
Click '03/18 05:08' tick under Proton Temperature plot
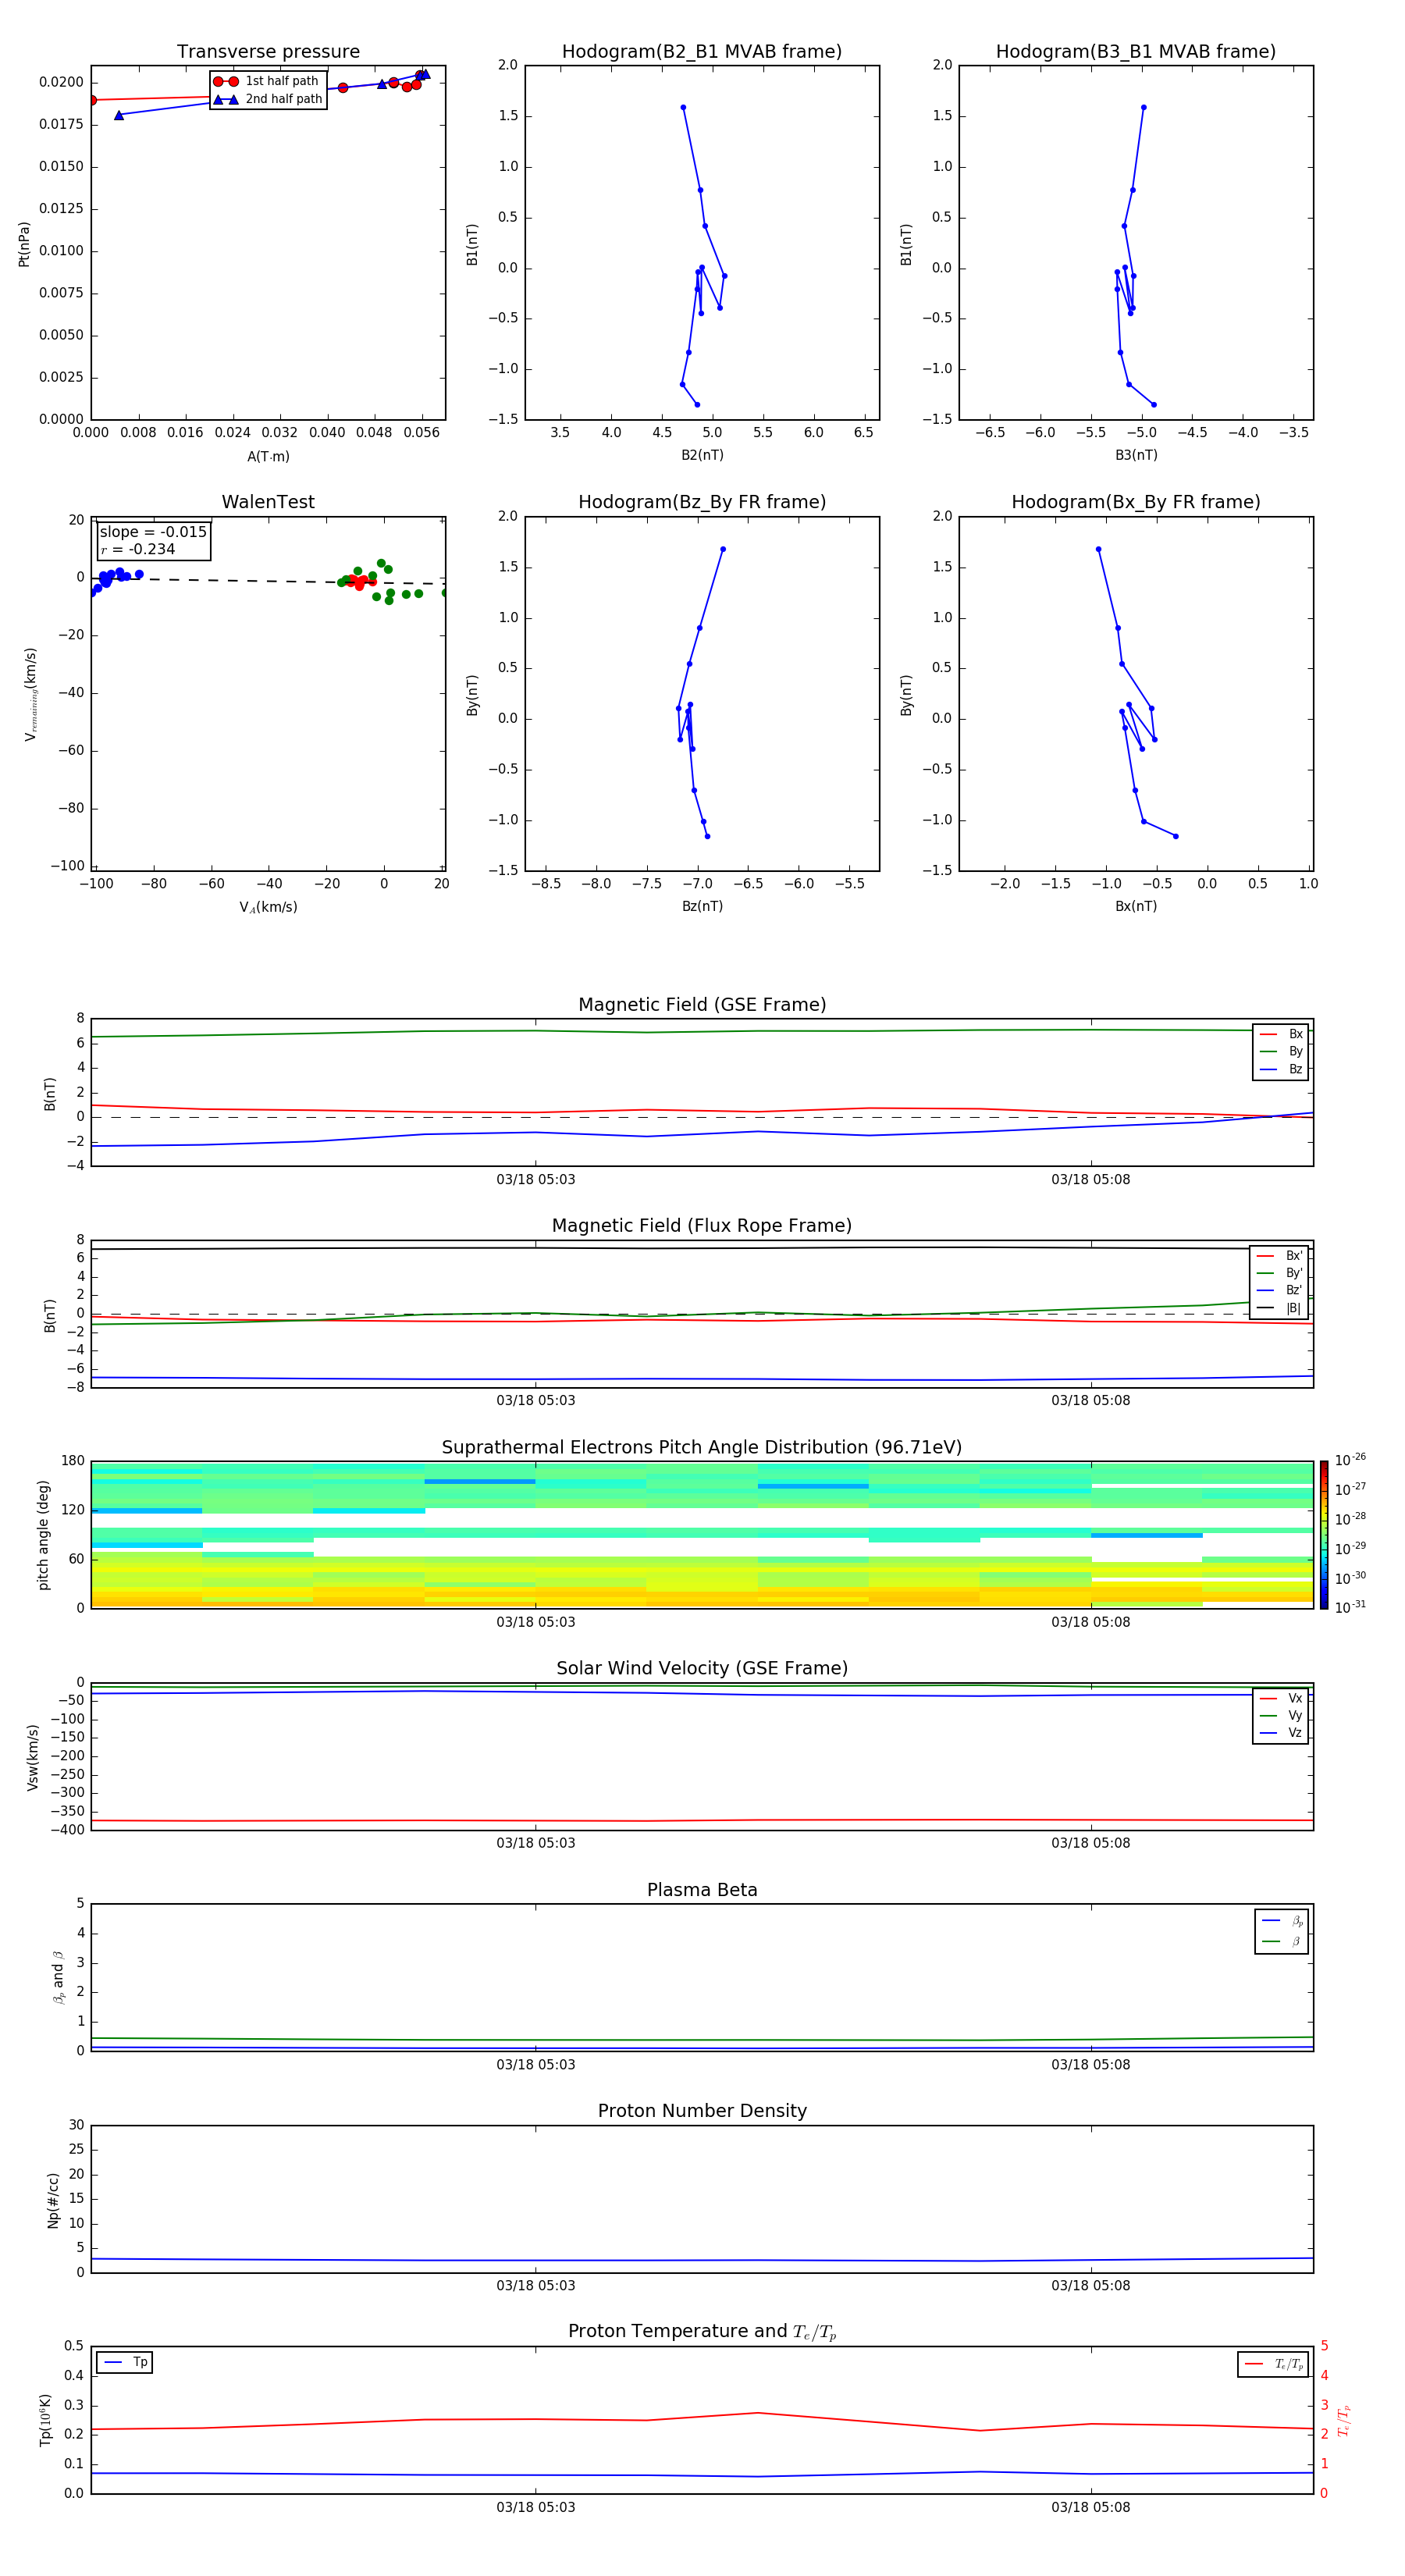coord(1090,2507)
